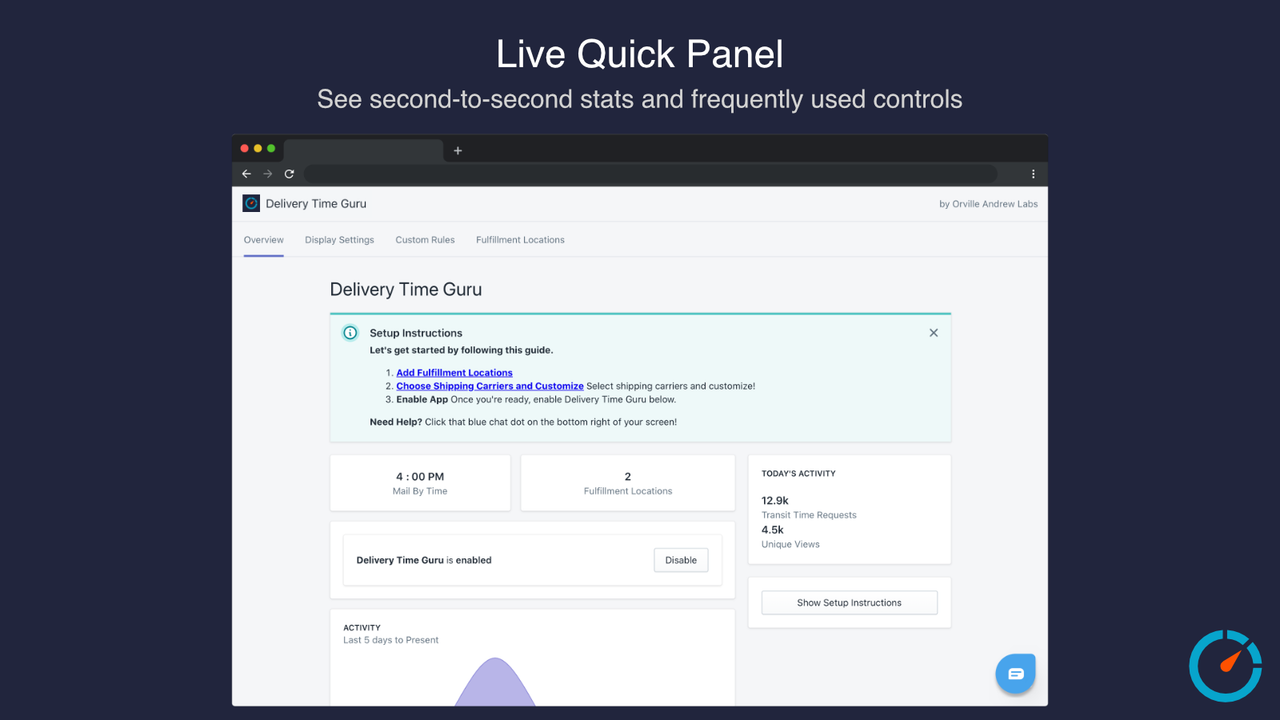The image size is (1280, 720).
Task: Follow the Choose Shipping Carriers and Customize link
Action: [489, 386]
